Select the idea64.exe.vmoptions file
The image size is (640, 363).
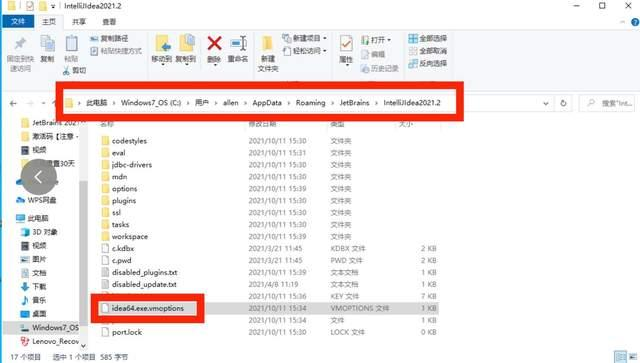(147, 308)
